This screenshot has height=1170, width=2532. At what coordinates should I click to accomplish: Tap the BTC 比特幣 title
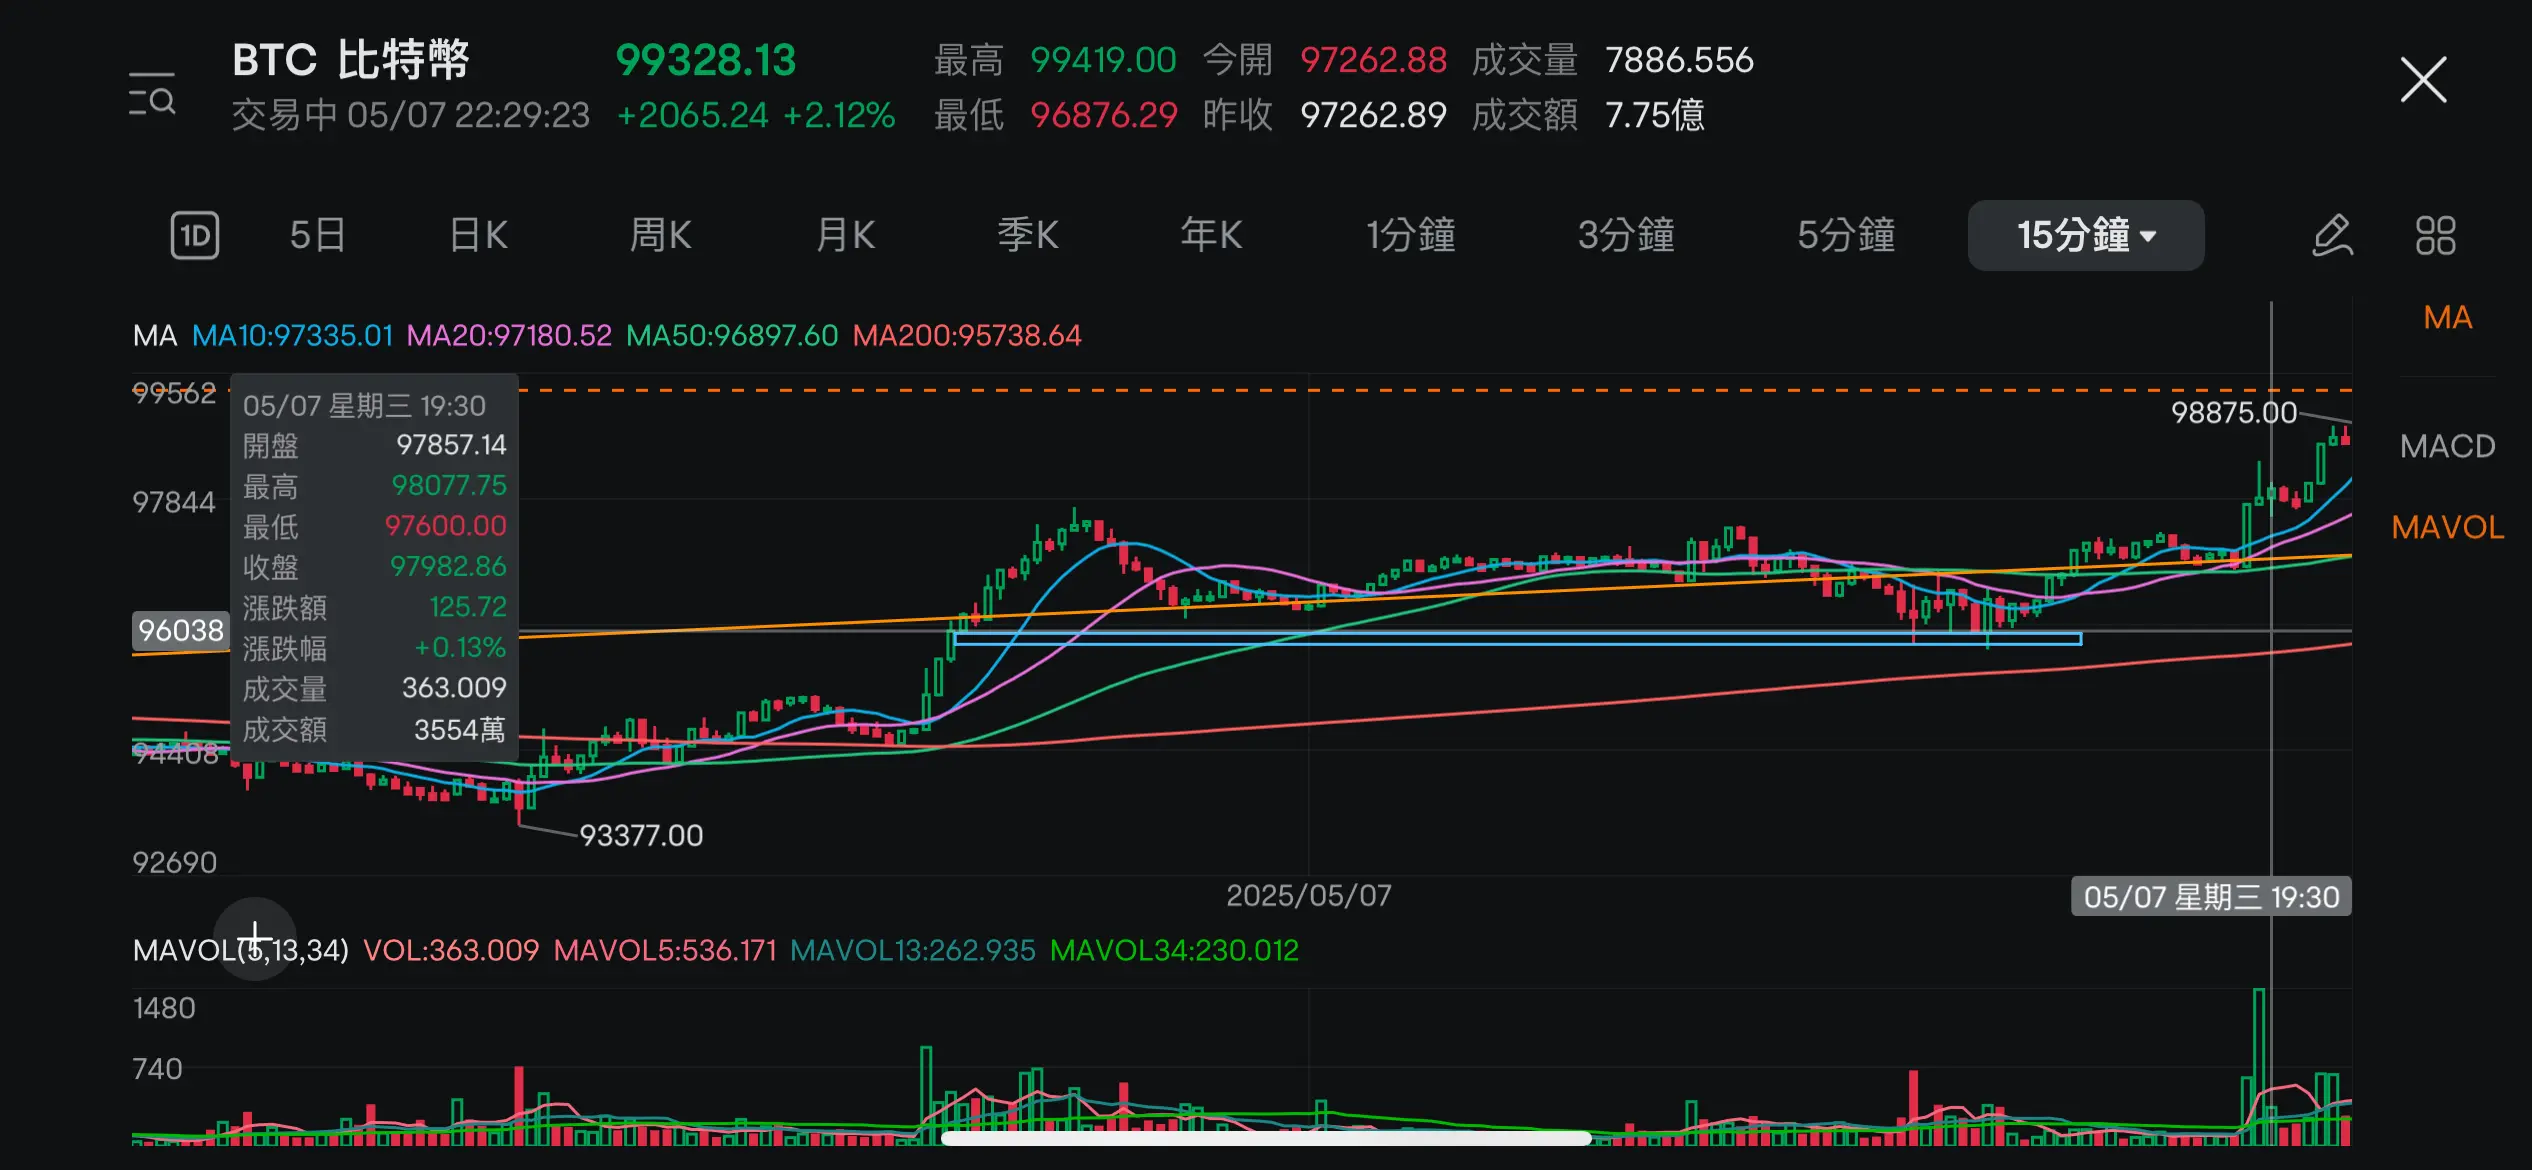click(x=351, y=60)
